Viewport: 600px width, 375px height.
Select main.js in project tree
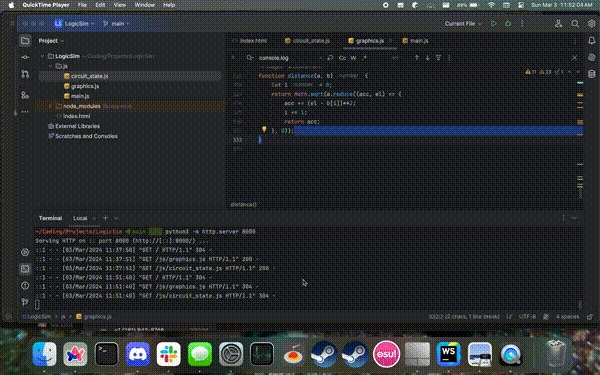80,96
